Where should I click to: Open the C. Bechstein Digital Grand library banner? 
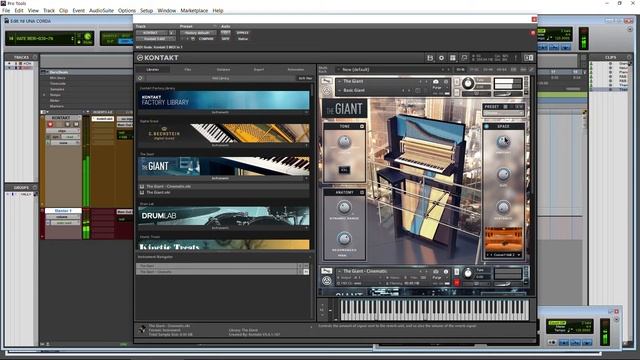coord(224,133)
